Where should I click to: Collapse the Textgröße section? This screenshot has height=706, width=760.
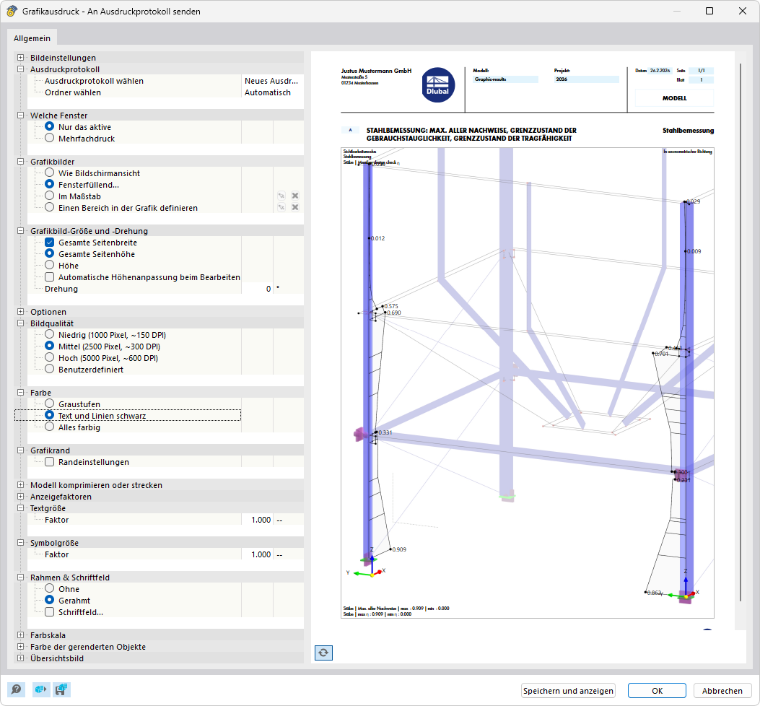20,508
